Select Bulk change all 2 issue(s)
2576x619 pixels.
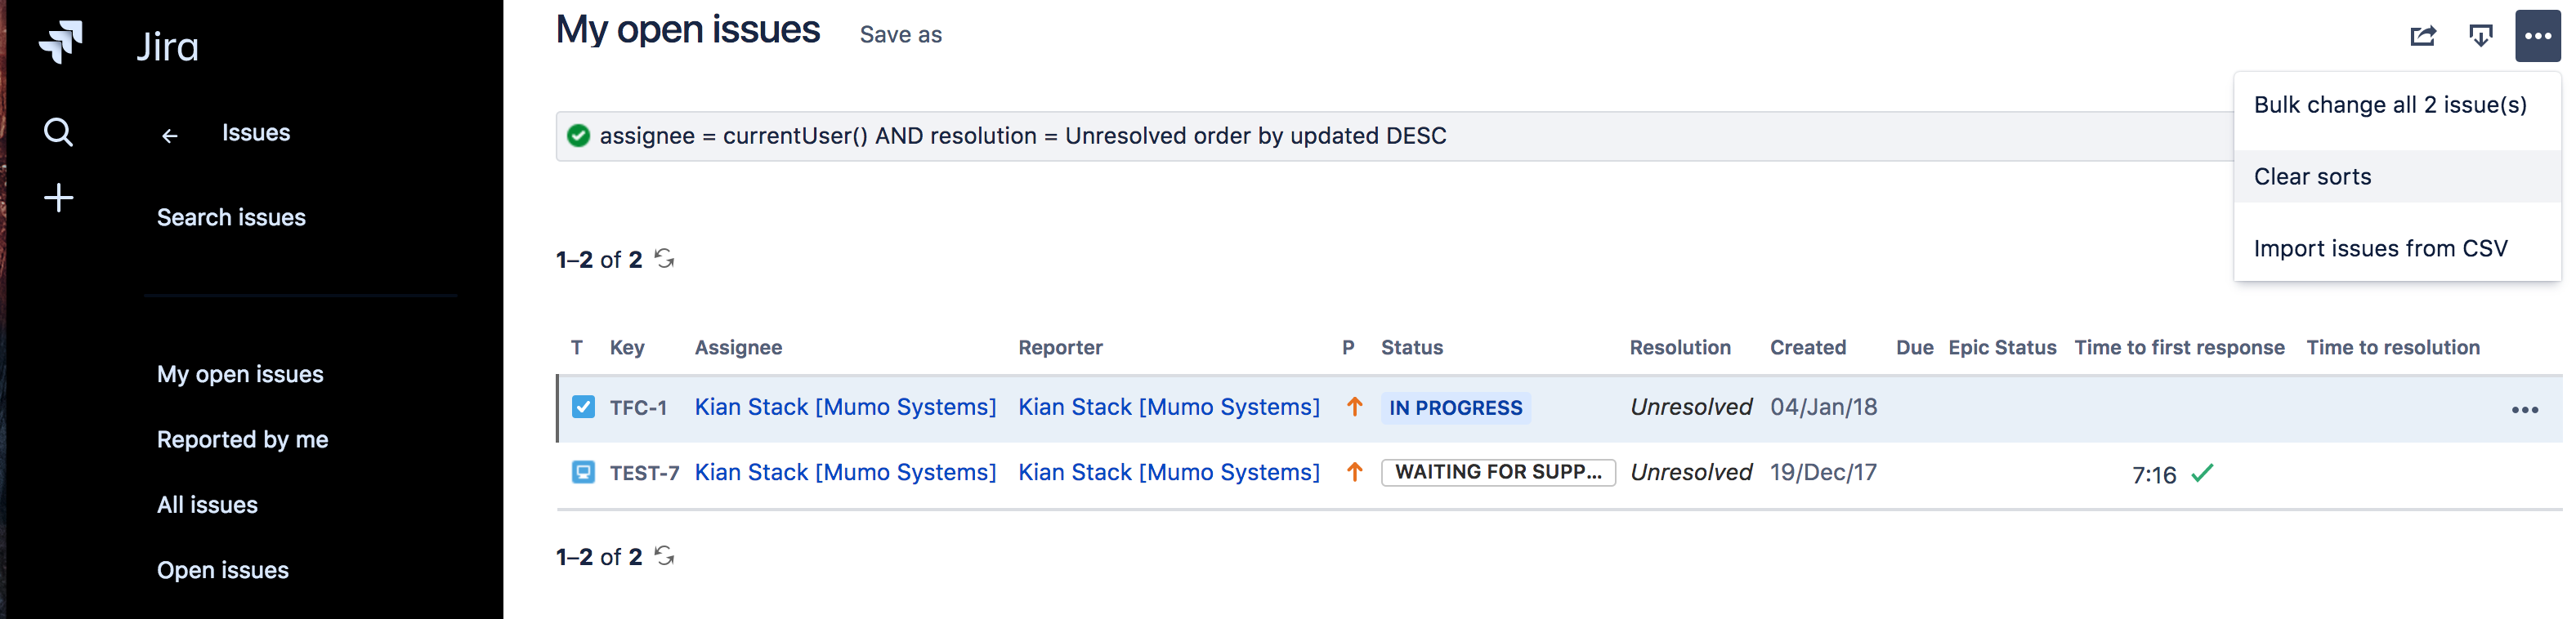pos(2389,104)
